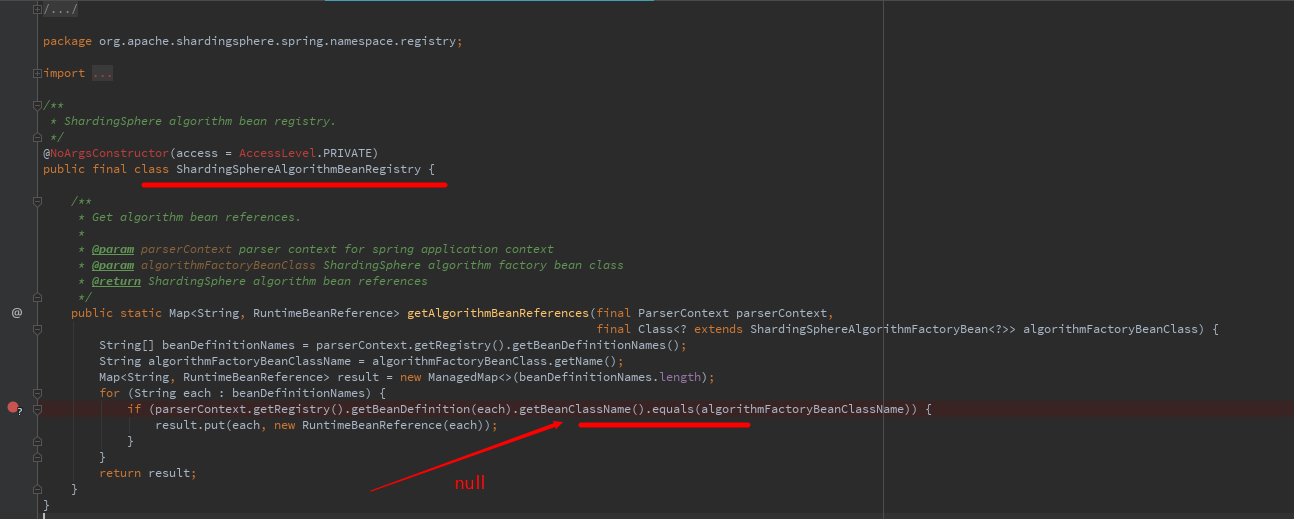Viewport: 1294px width, 519px height.
Task: Click the package declaration org.apache.shardingsphere.spring.namespace.registry
Action: tap(277, 41)
